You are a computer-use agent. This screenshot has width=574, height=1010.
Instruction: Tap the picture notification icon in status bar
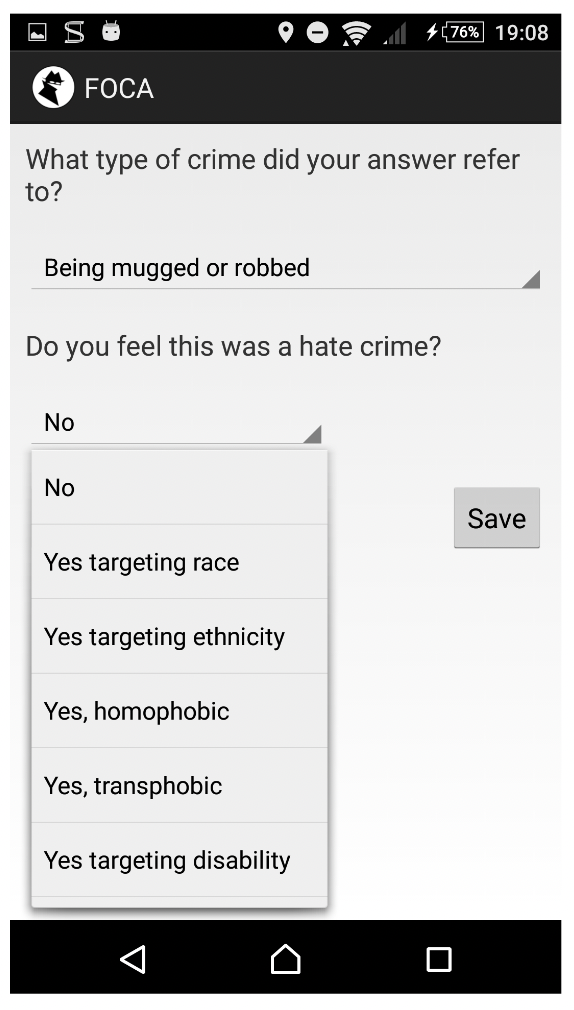(38, 32)
